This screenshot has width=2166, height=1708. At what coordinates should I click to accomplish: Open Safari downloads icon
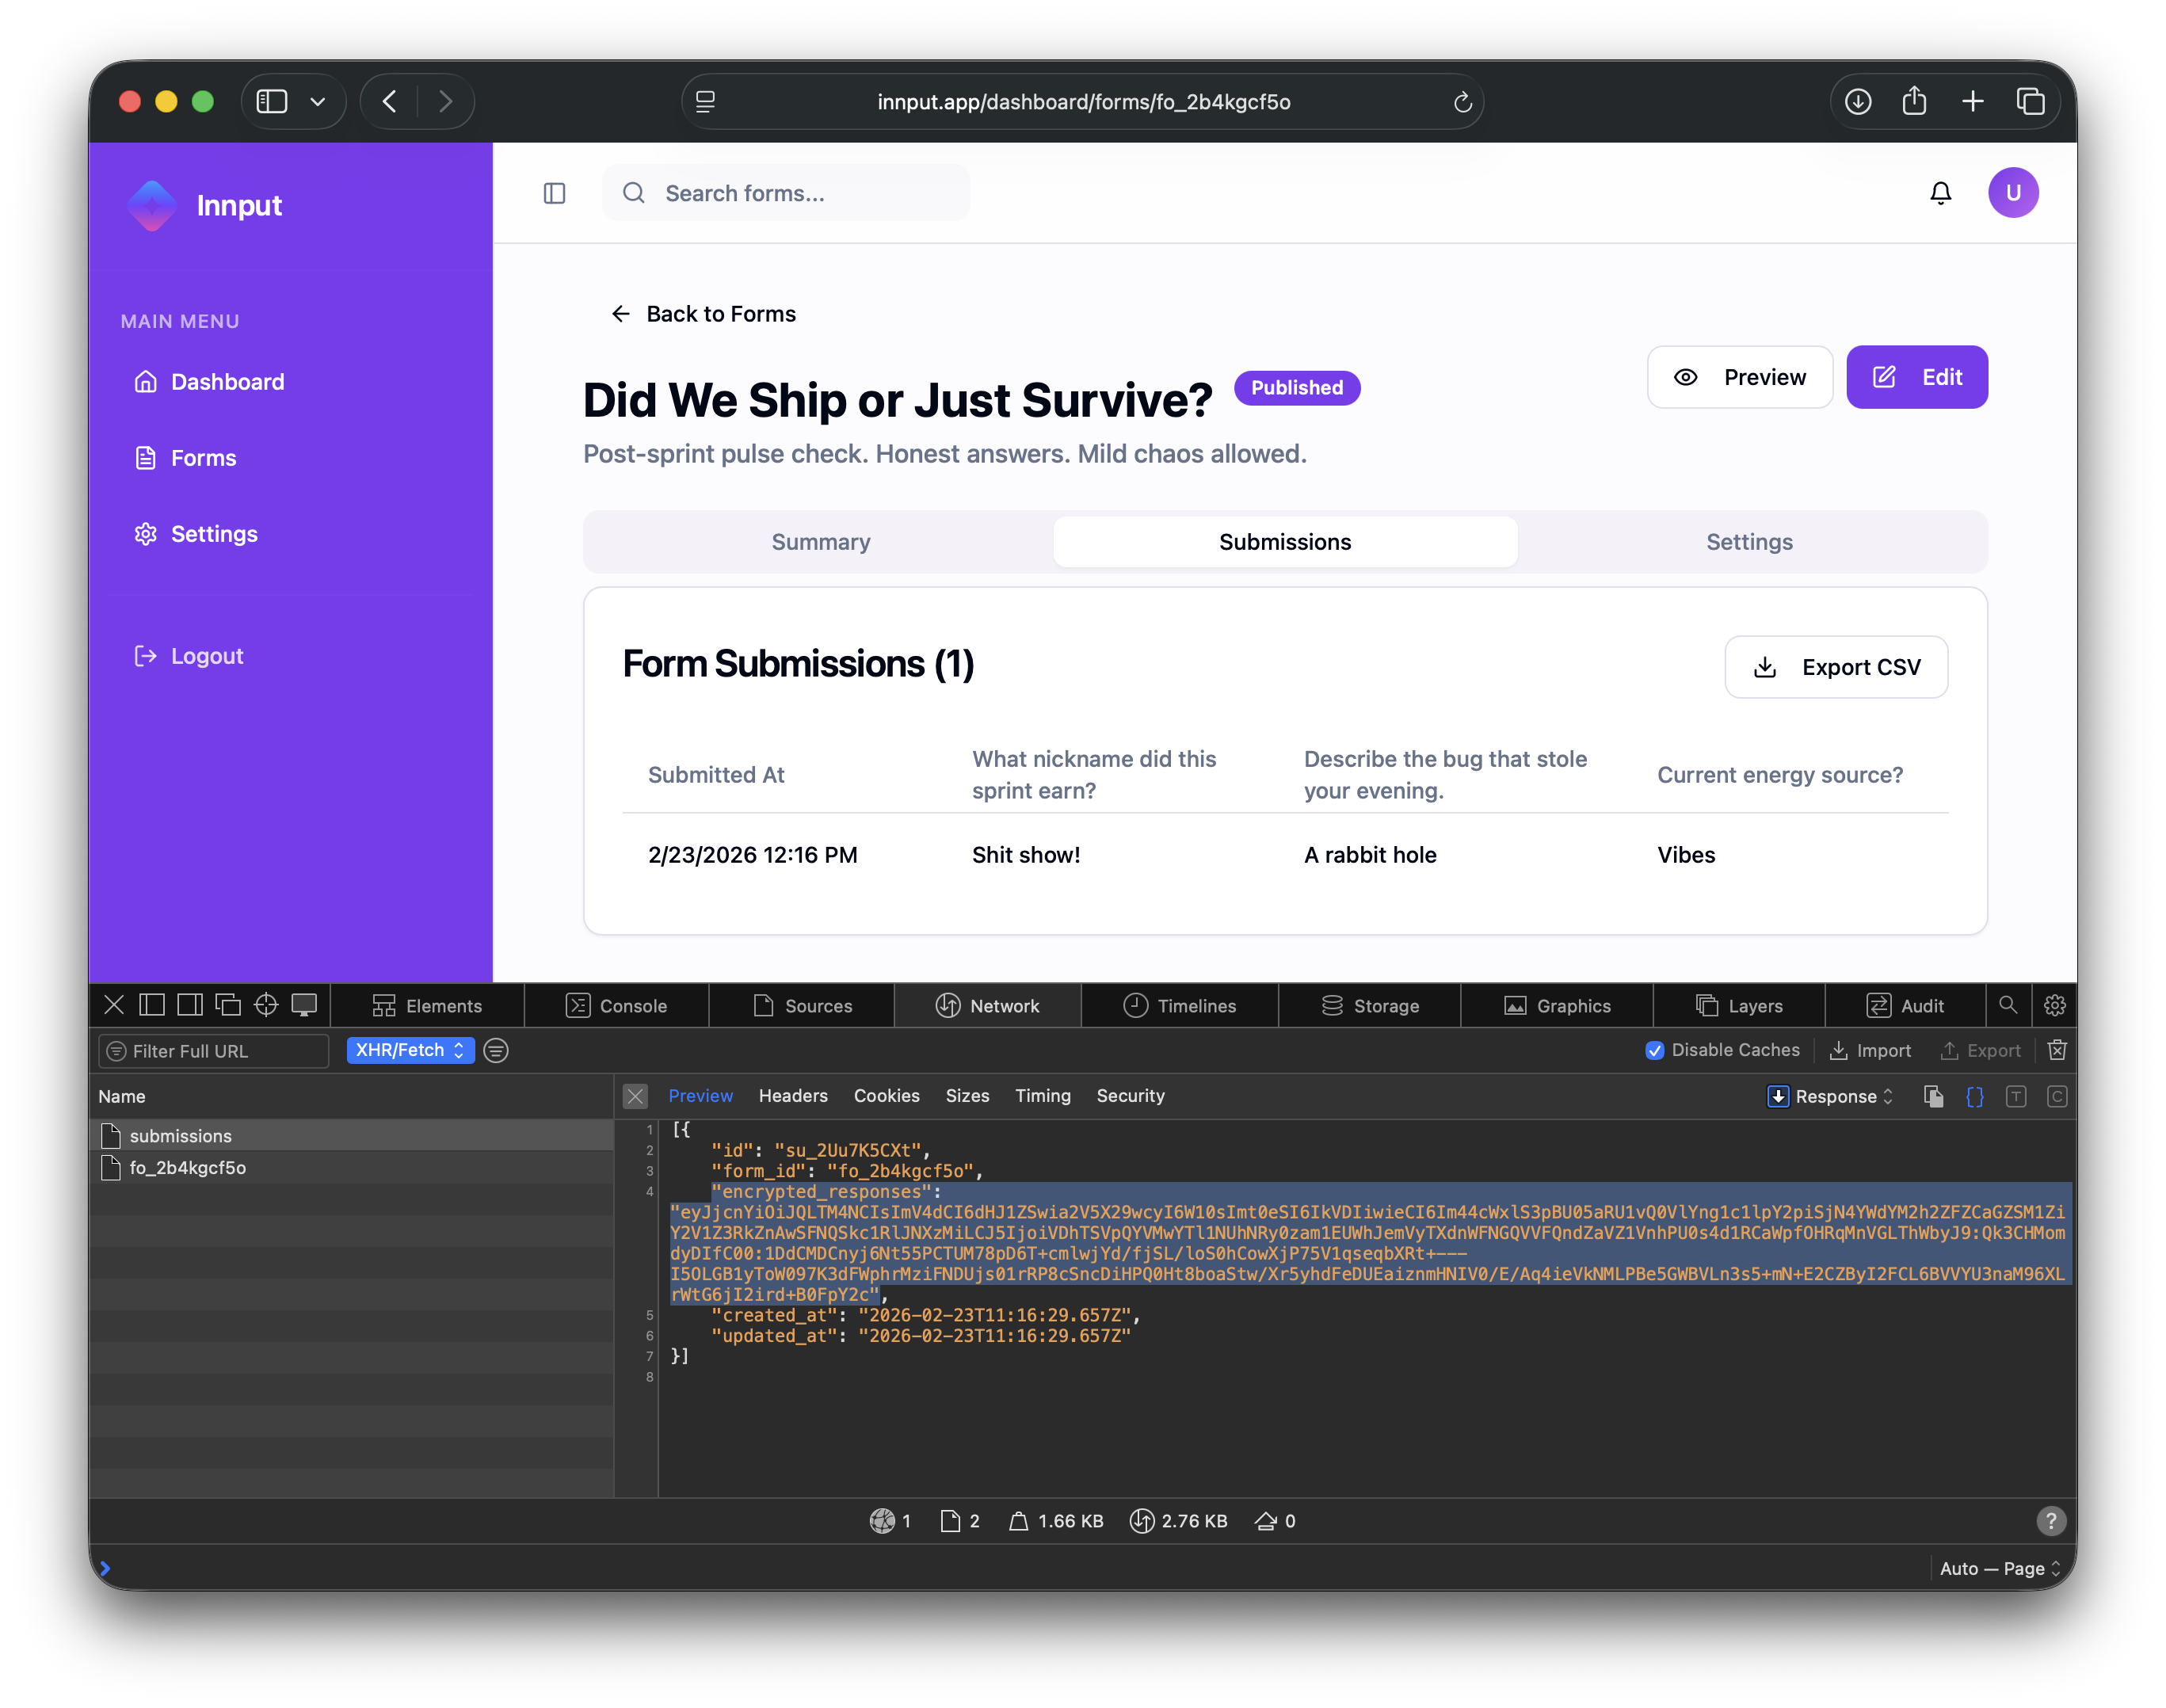coord(1857,101)
